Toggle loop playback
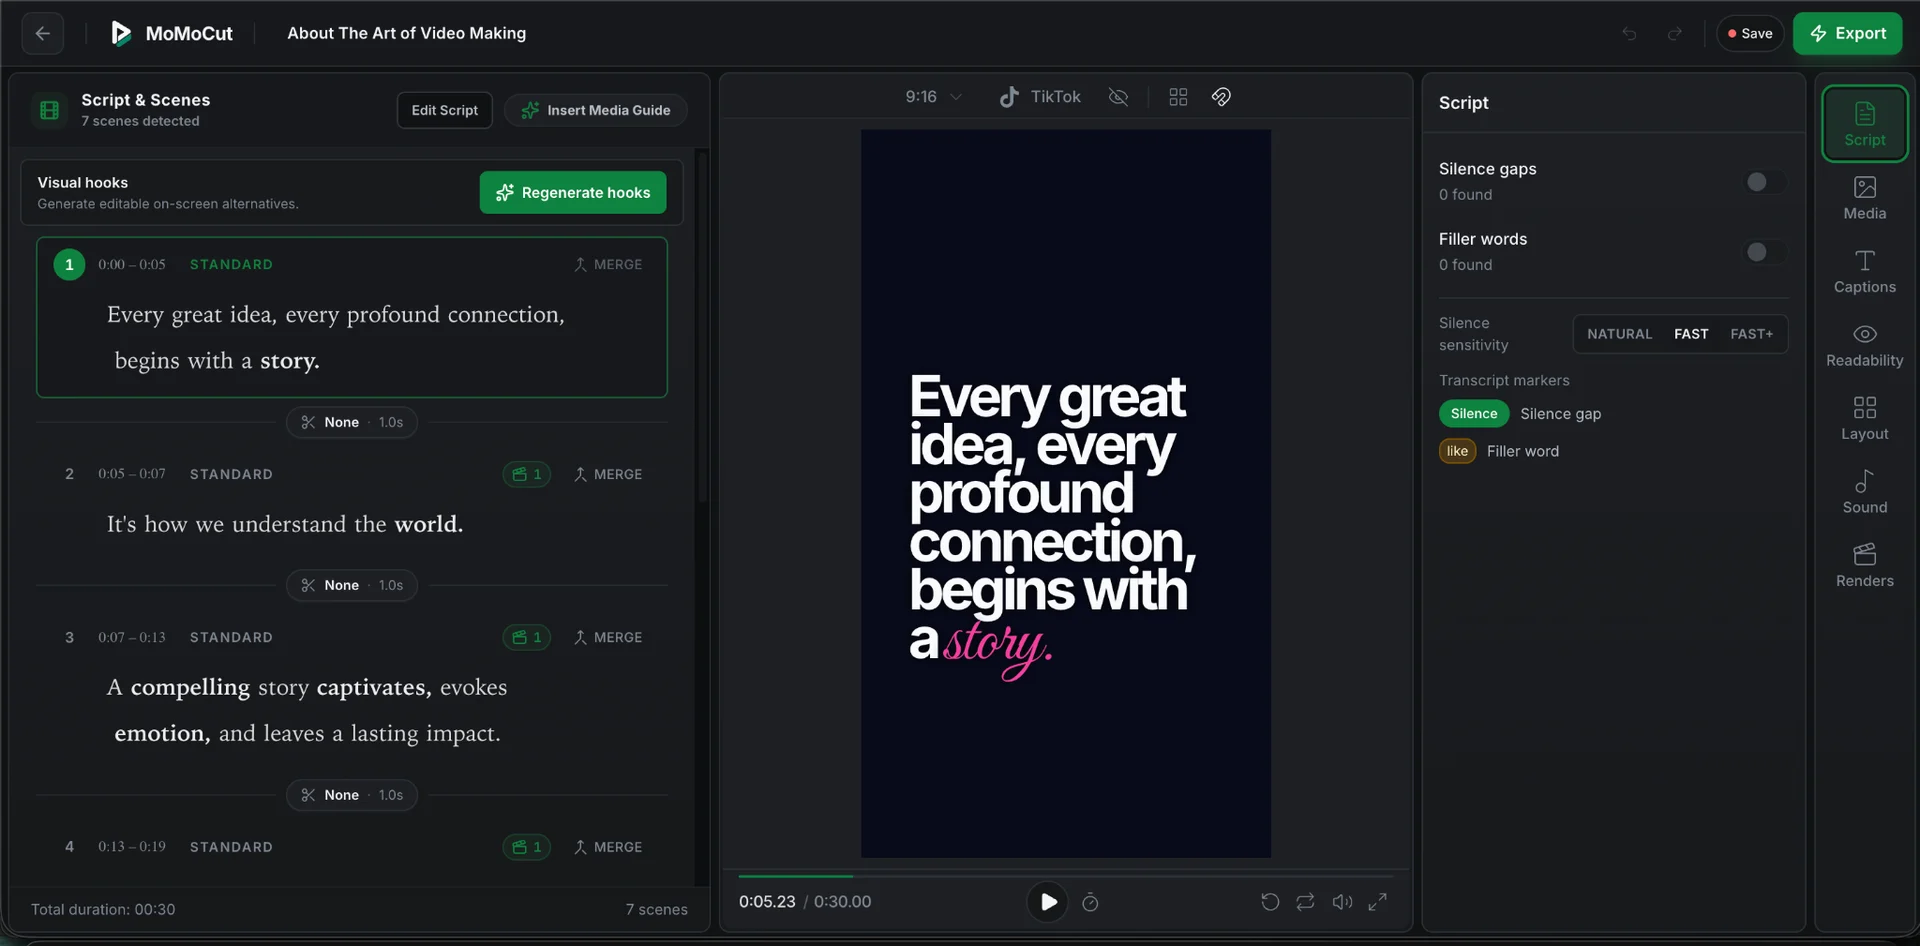Image resolution: width=1920 pixels, height=946 pixels. pos(1305,902)
